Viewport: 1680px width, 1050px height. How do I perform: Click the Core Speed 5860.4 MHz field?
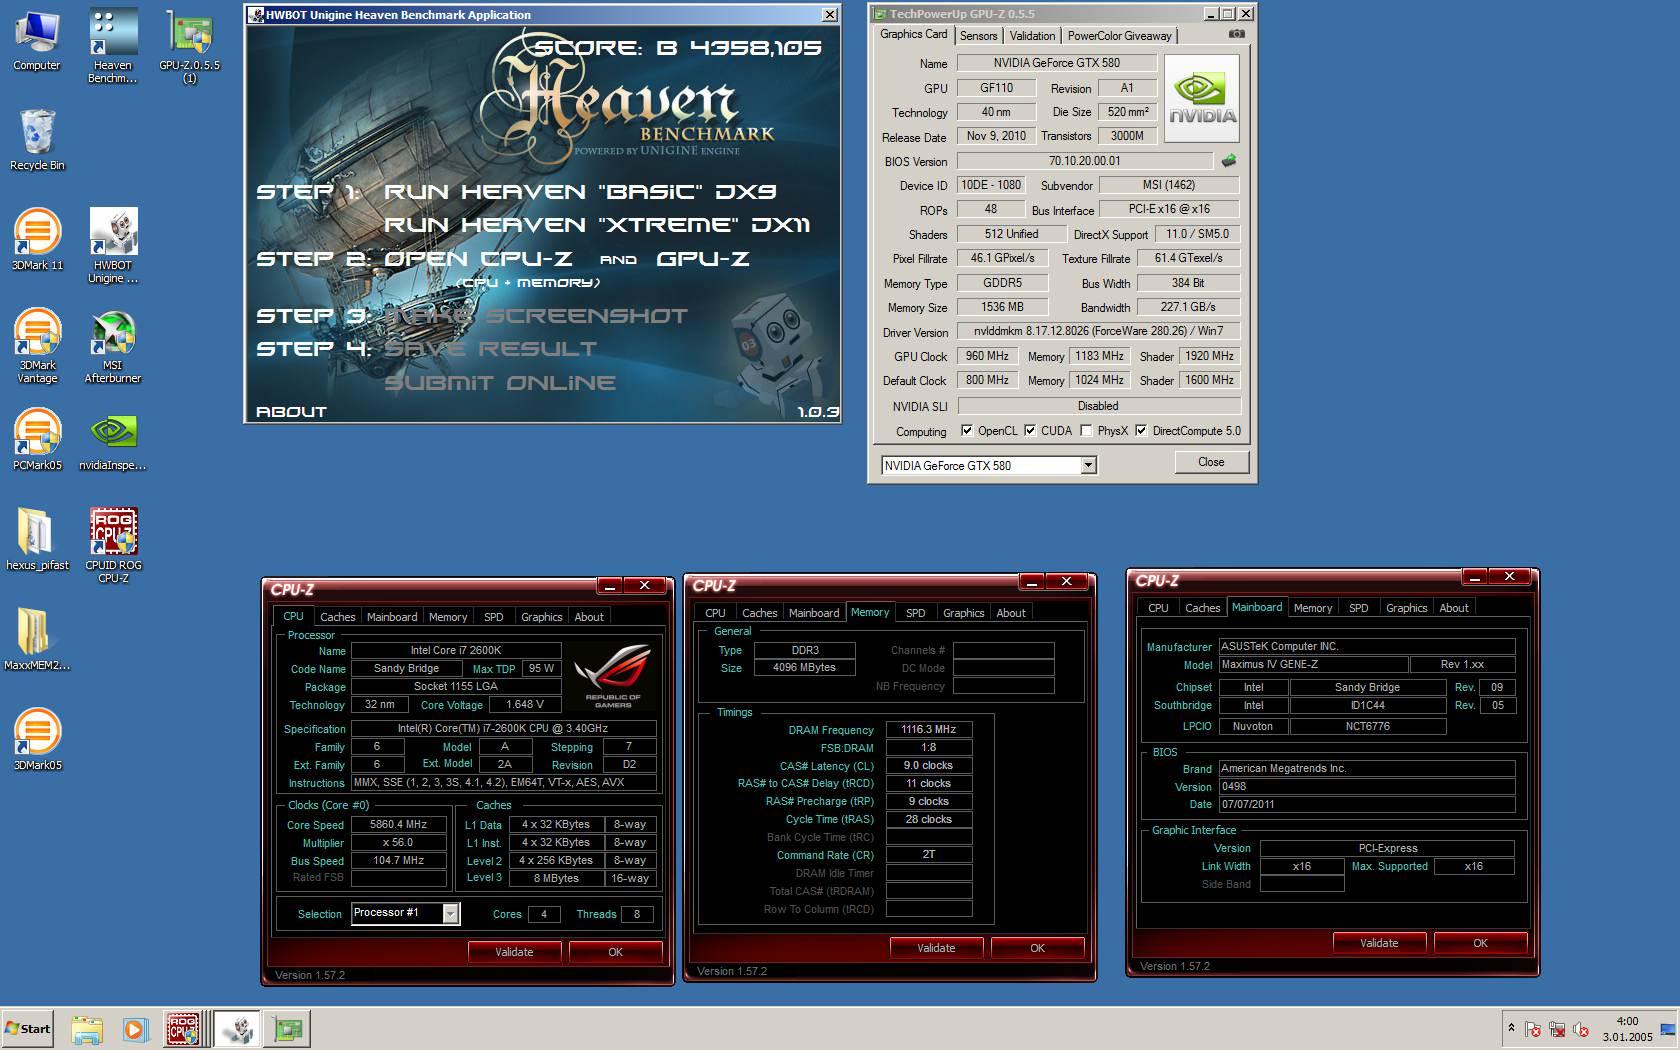398,825
